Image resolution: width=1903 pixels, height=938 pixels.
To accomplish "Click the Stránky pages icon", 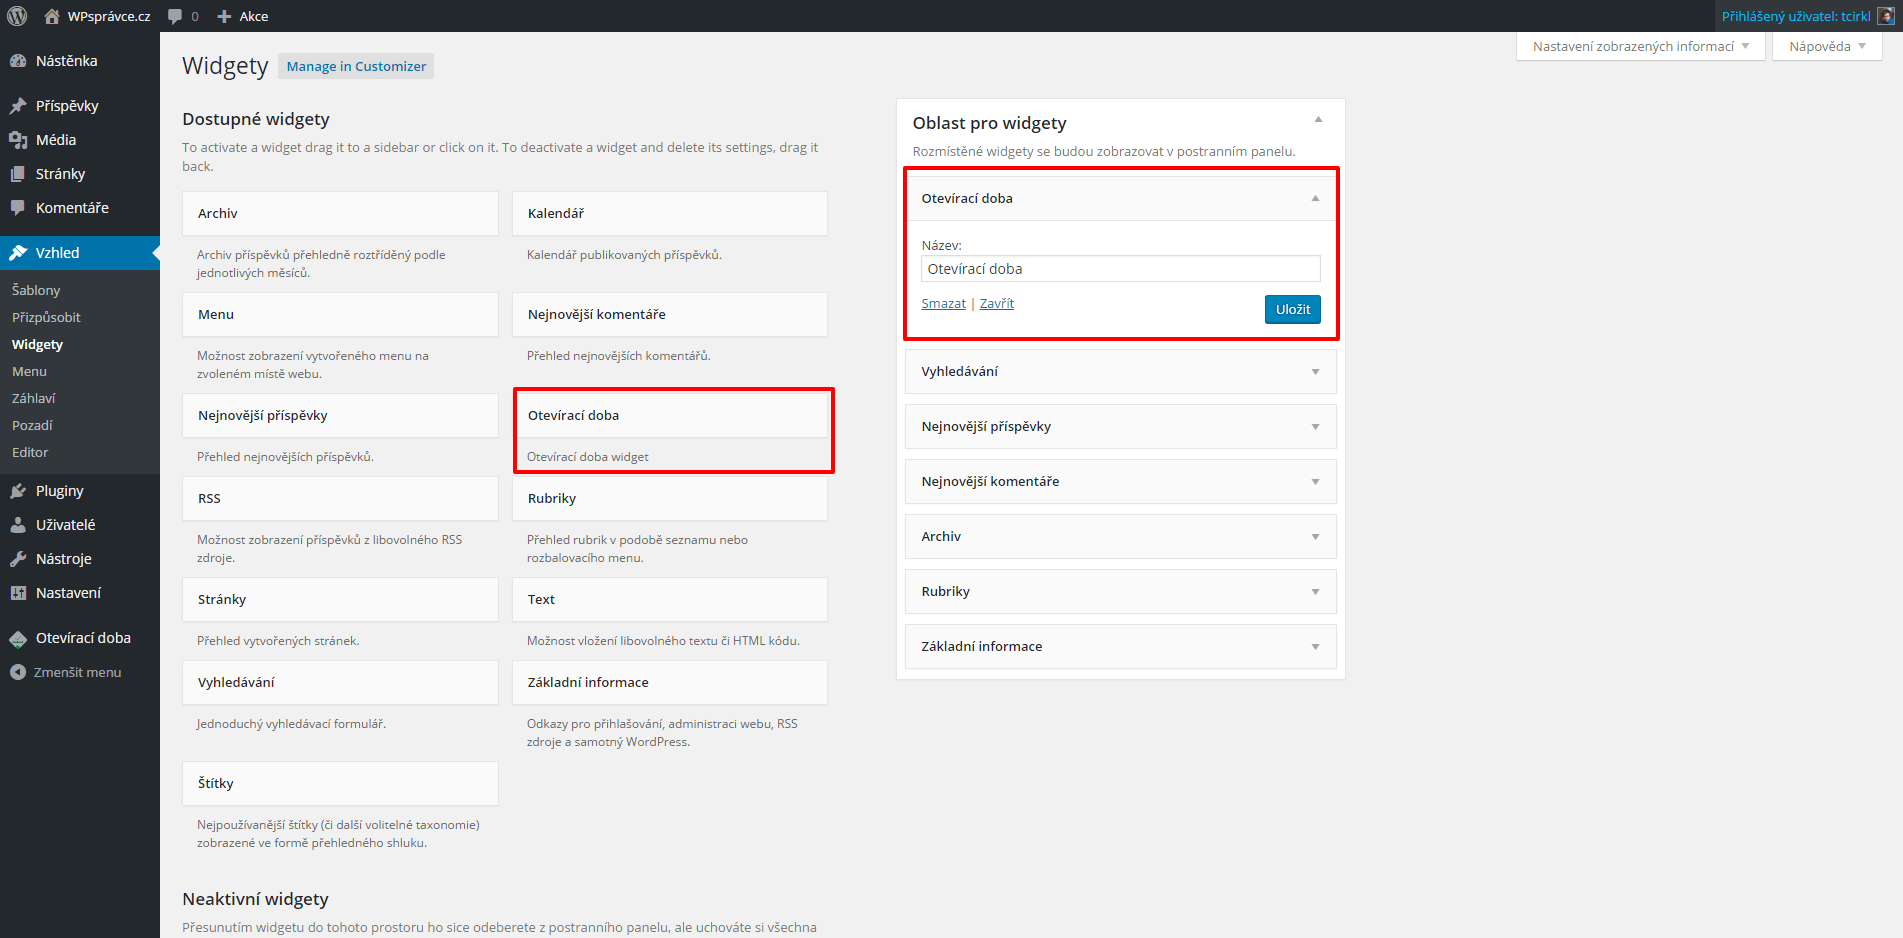I will 18,174.
